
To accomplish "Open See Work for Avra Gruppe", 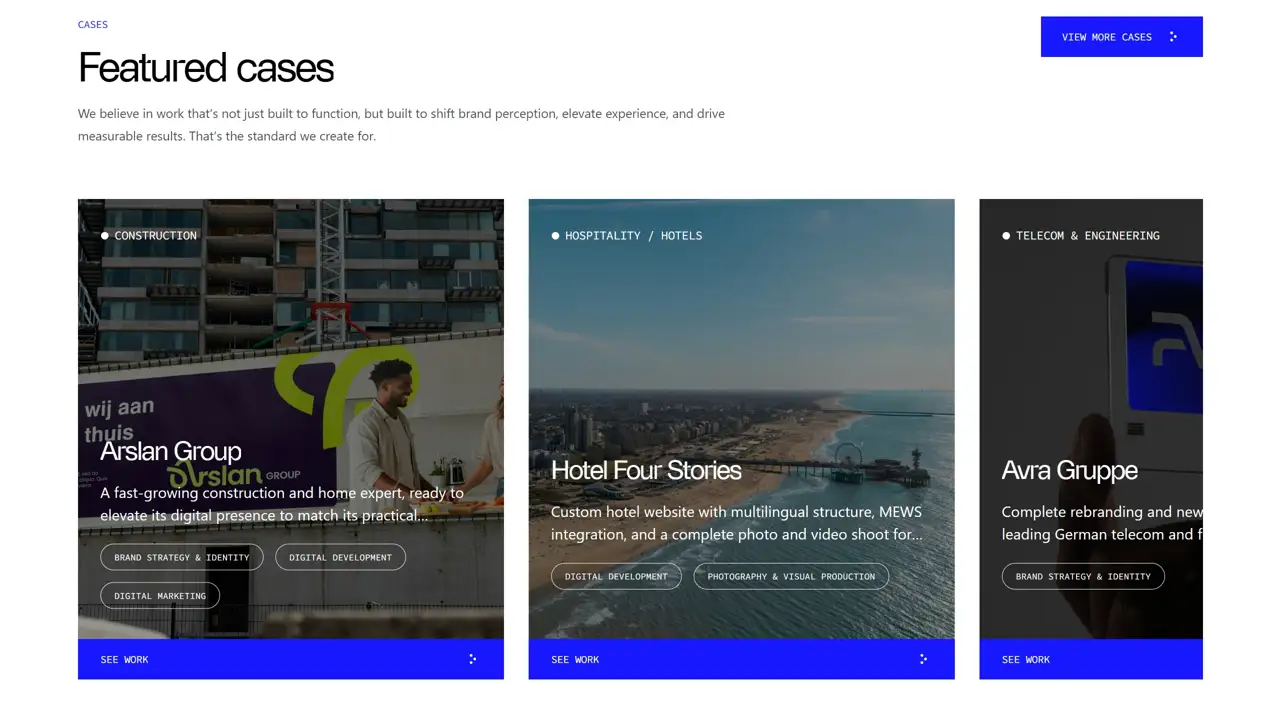I will (x=1091, y=659).
